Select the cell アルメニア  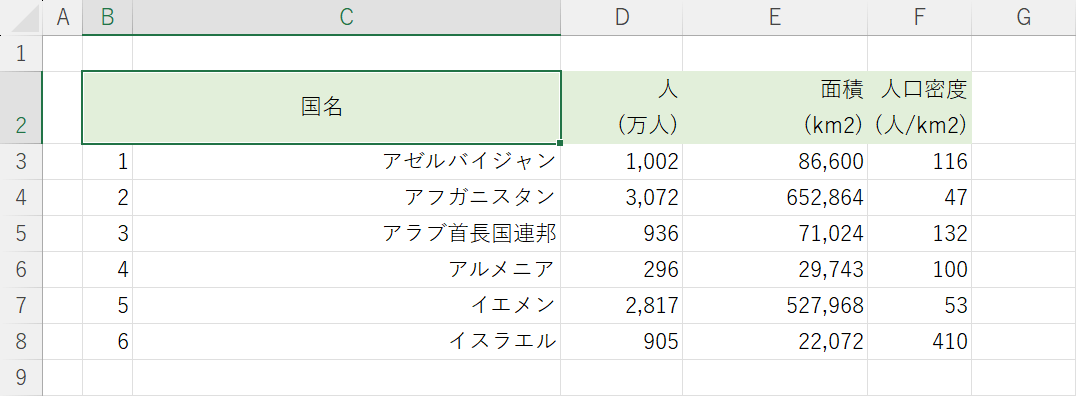pos(347,269)
